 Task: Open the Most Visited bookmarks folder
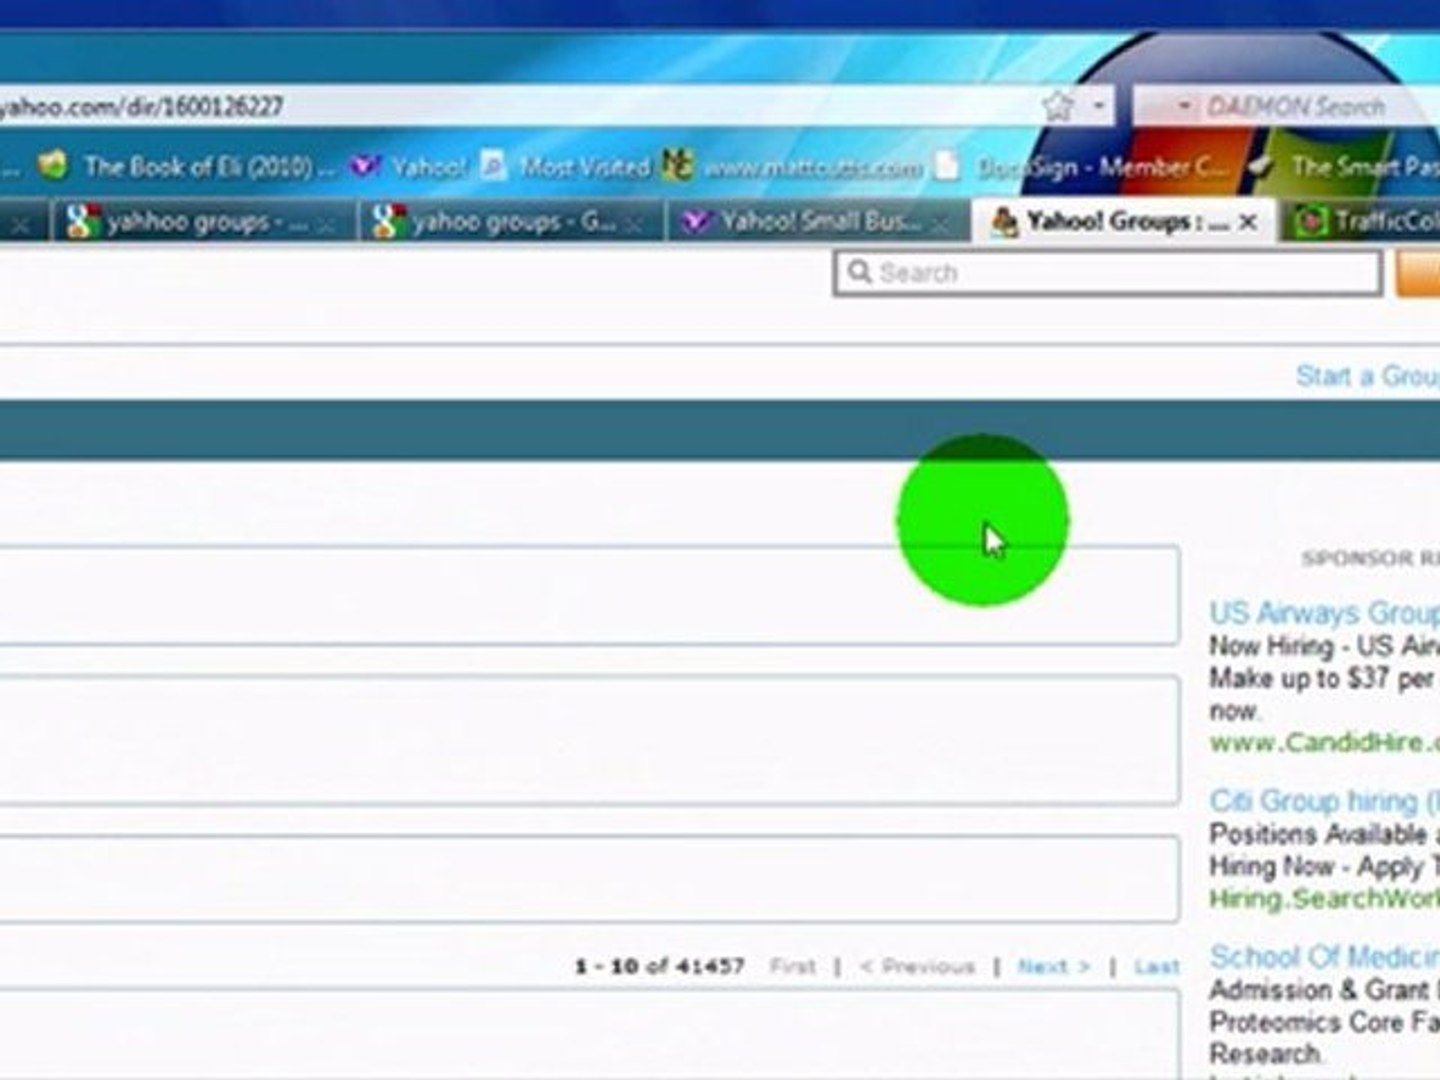[585, 166]
